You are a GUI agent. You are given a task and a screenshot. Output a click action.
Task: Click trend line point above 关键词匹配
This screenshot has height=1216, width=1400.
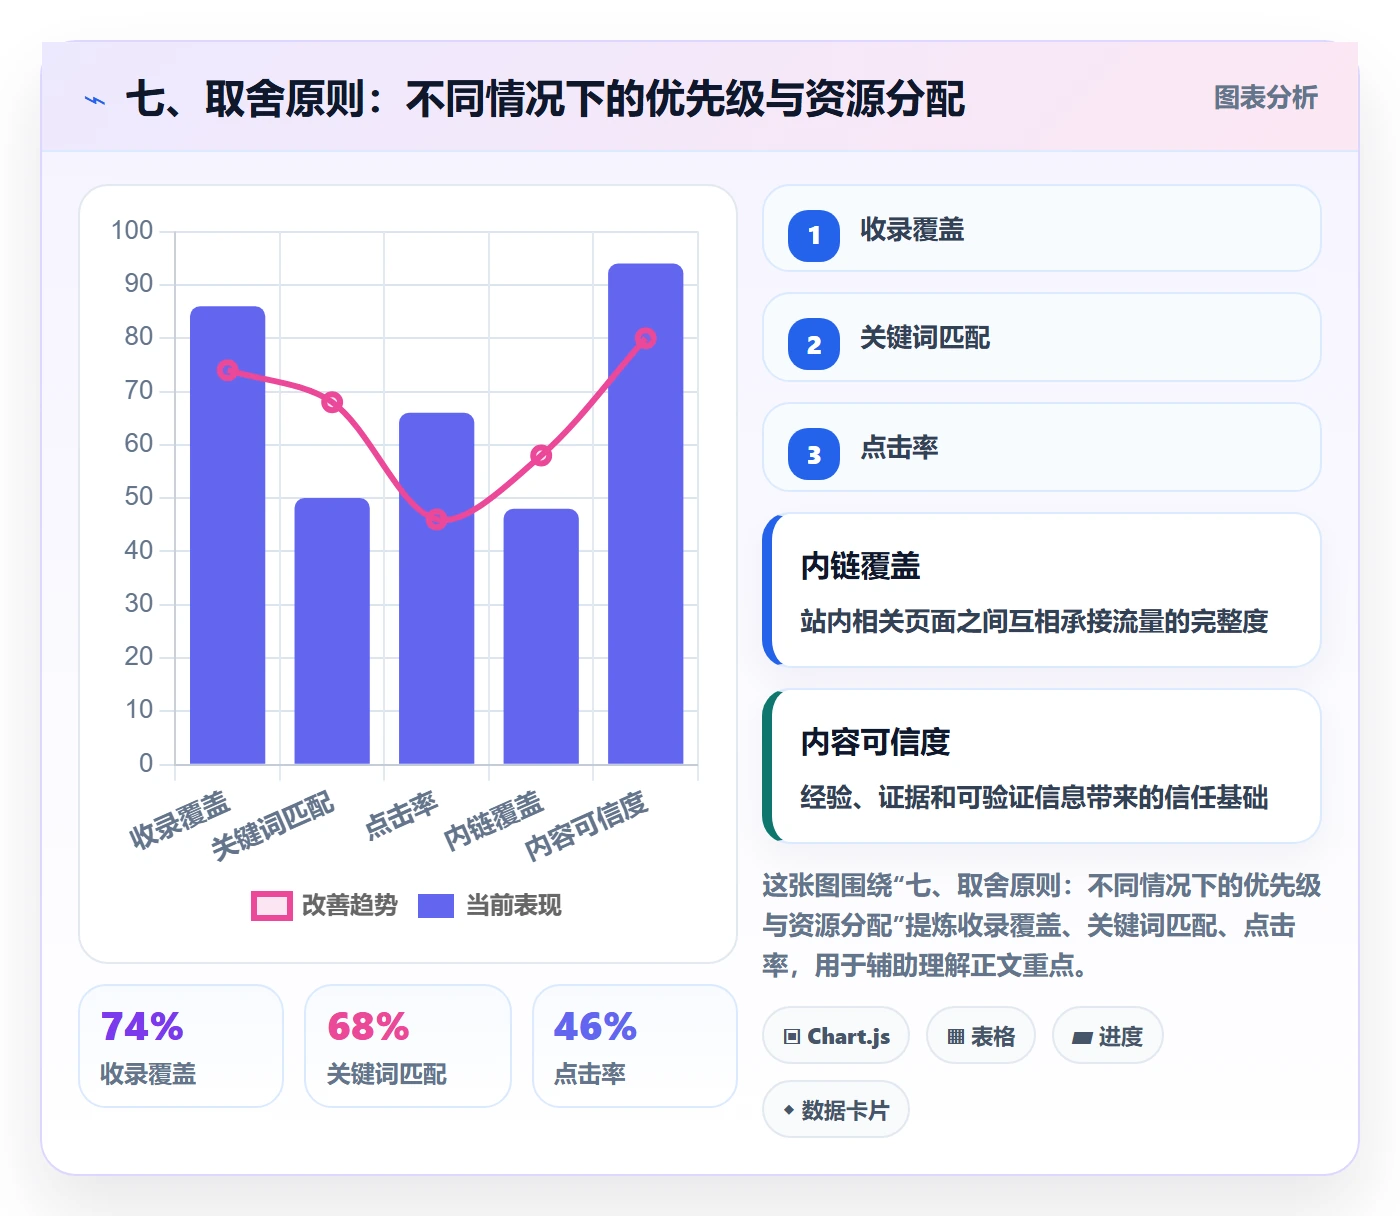[332, 402]
